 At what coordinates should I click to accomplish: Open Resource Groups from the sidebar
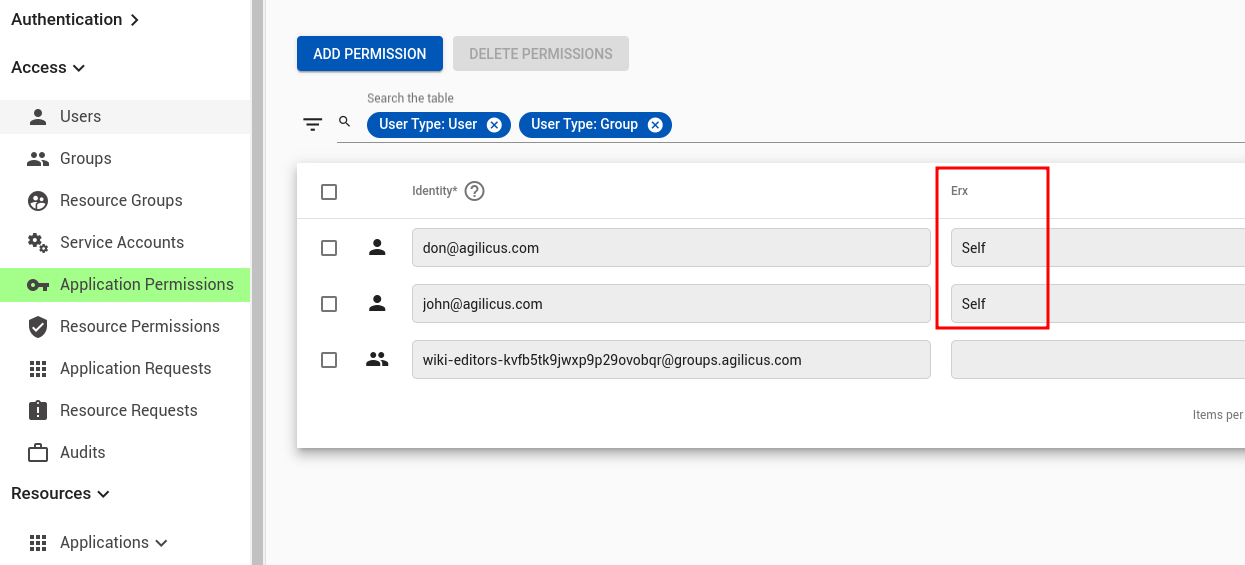[121, 200]
